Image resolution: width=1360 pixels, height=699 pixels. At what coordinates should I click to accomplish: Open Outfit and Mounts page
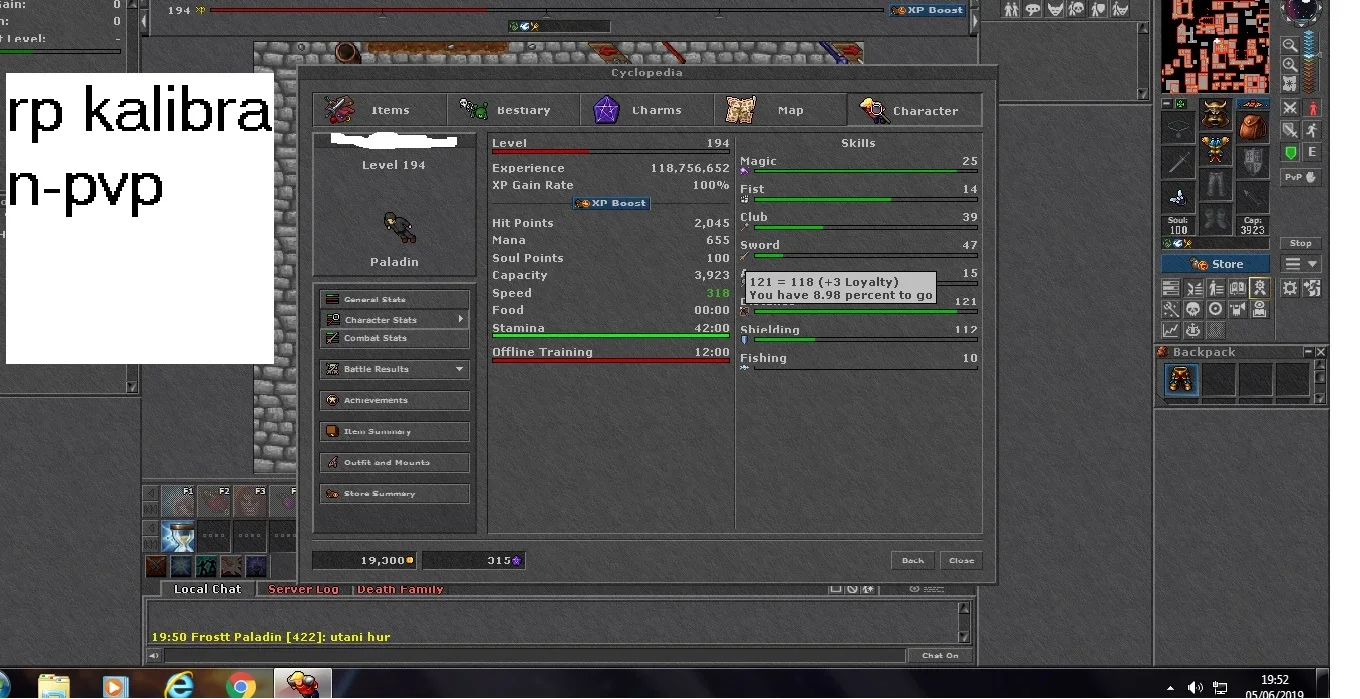[395, 462]
